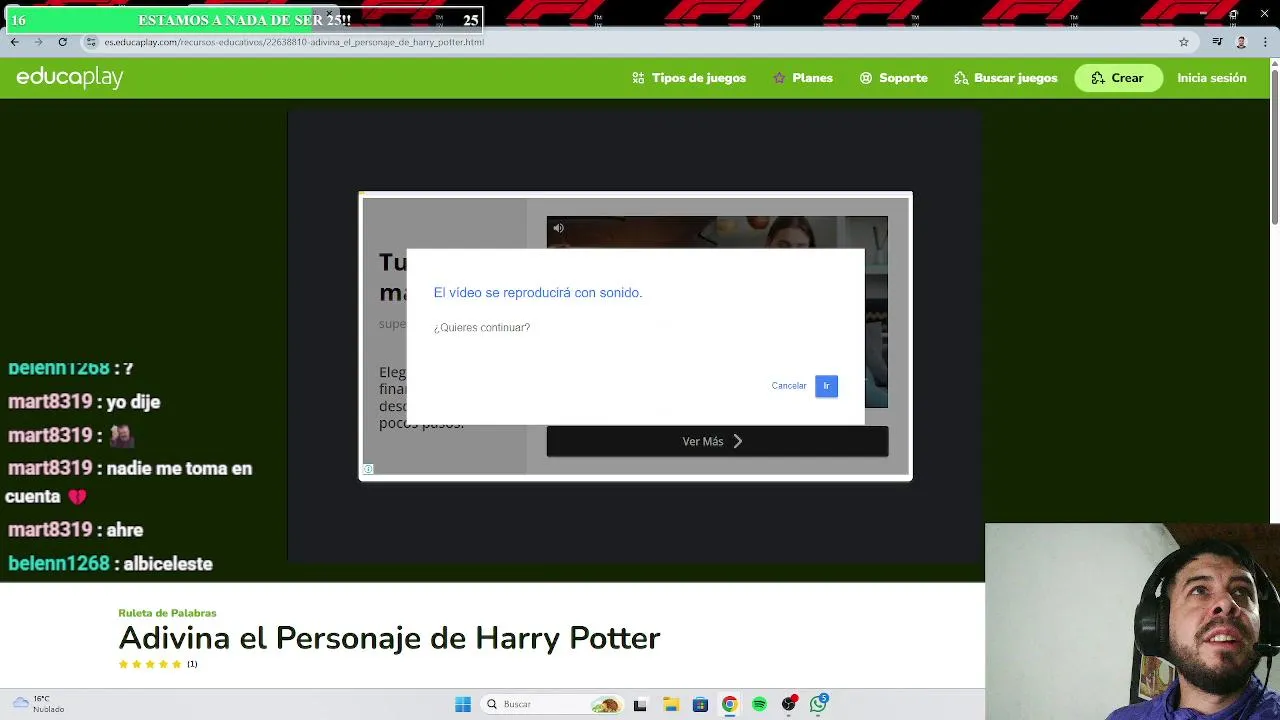Open Microsoft Store from the taskbar

700,704
